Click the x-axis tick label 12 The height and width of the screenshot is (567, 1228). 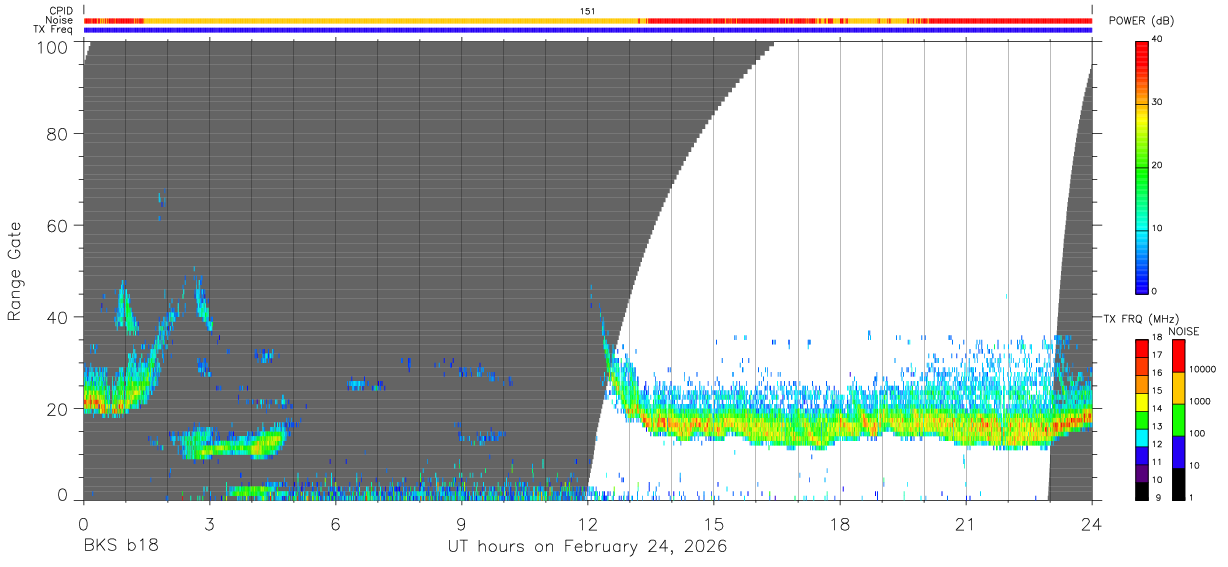click(x=587, y=524)
